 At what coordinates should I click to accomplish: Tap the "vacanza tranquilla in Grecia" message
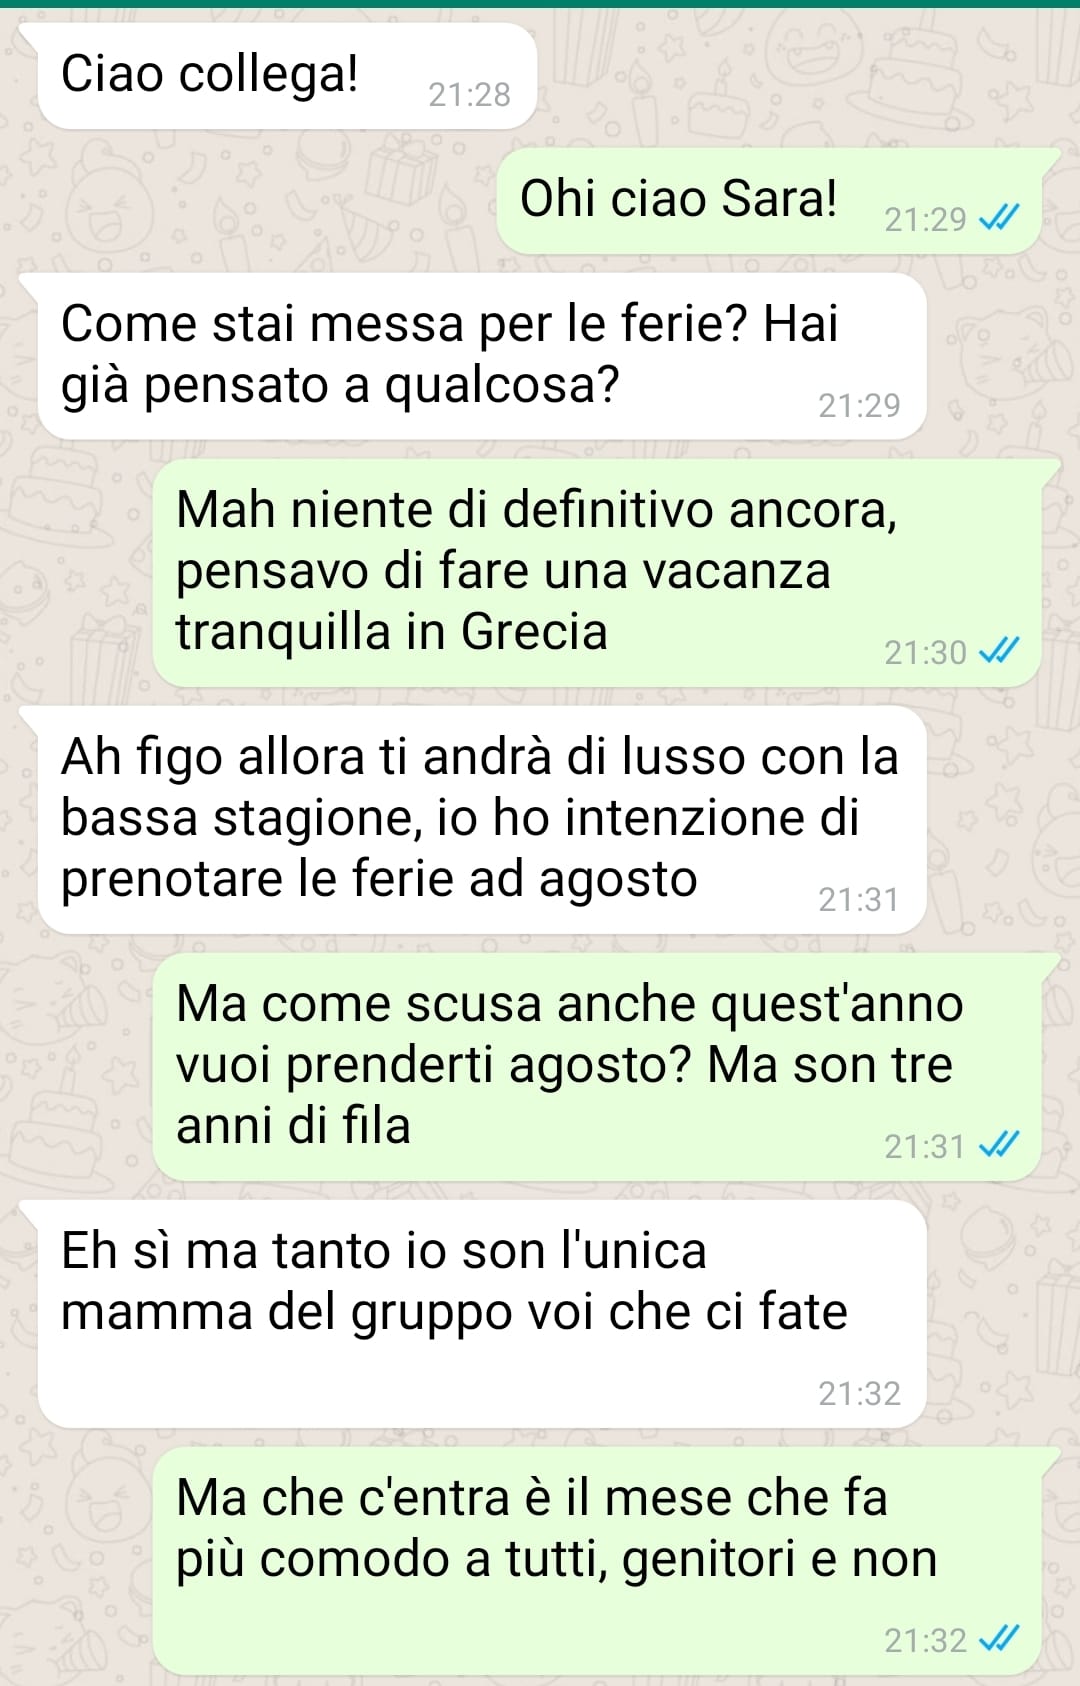click(x=597, y=572)
